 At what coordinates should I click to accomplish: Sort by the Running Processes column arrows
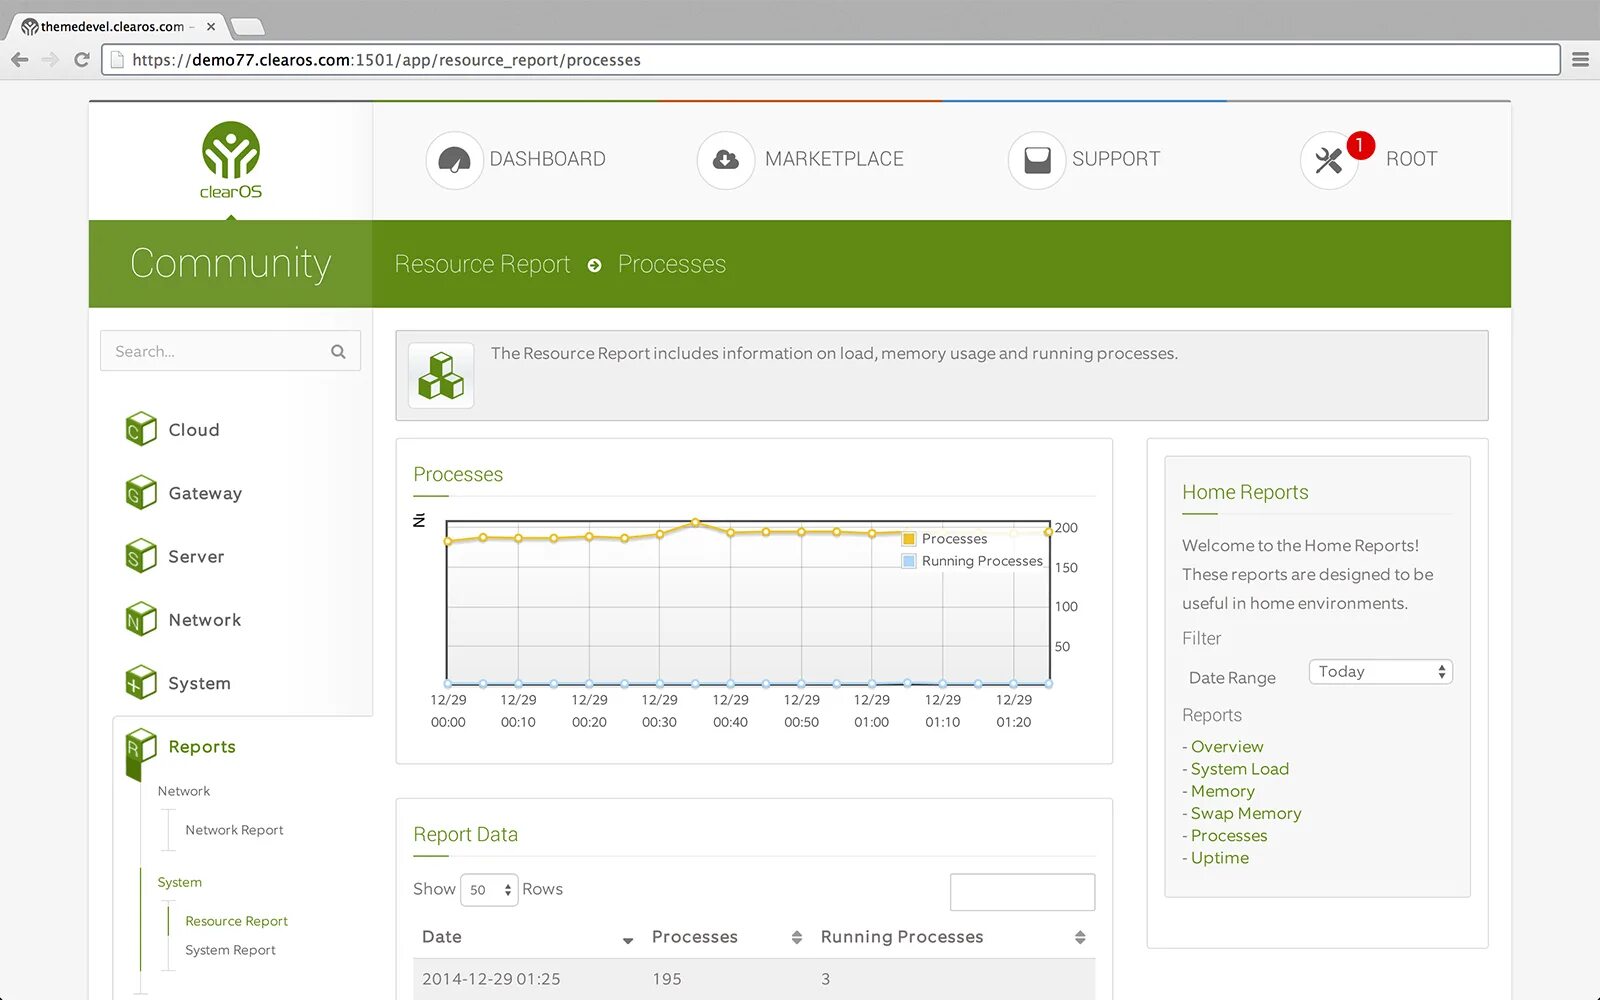click(x=1080, y=937)
